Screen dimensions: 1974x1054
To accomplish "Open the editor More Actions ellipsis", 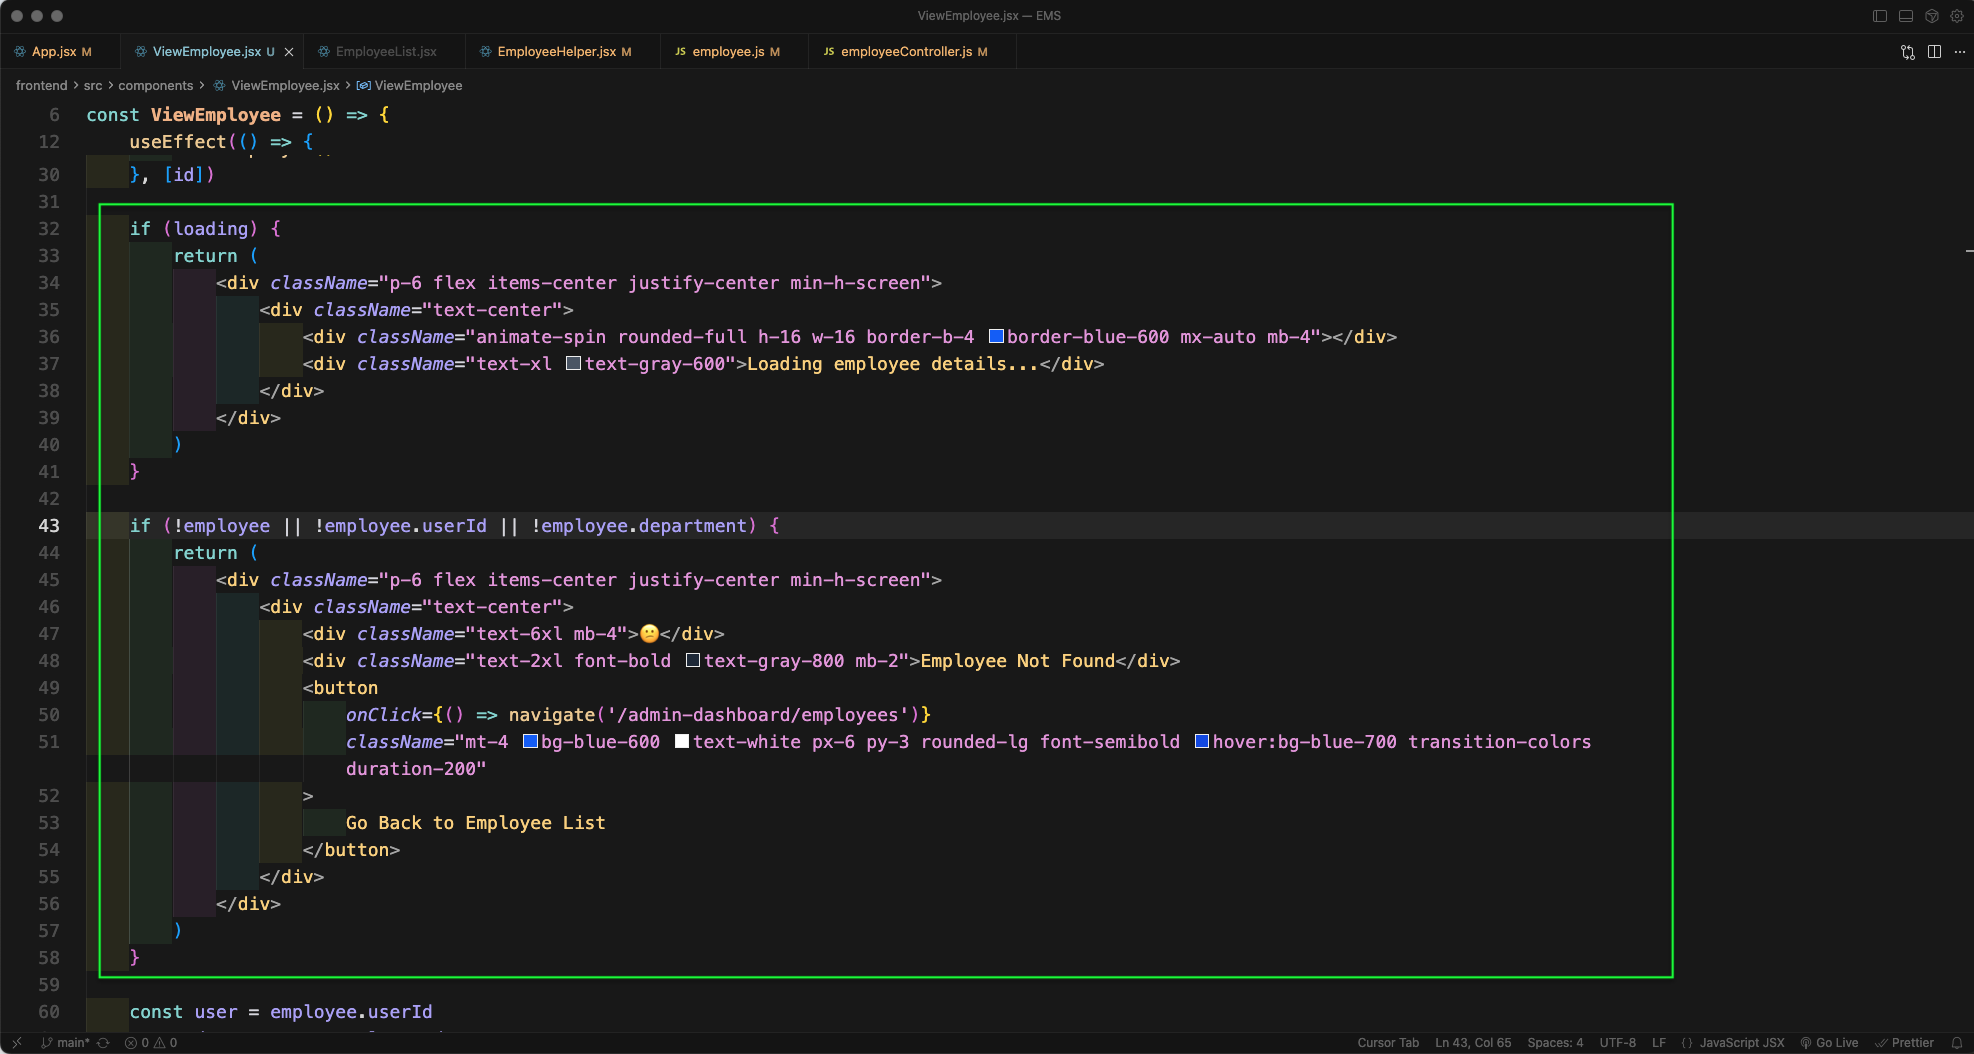I will [x=1960, y=52].
